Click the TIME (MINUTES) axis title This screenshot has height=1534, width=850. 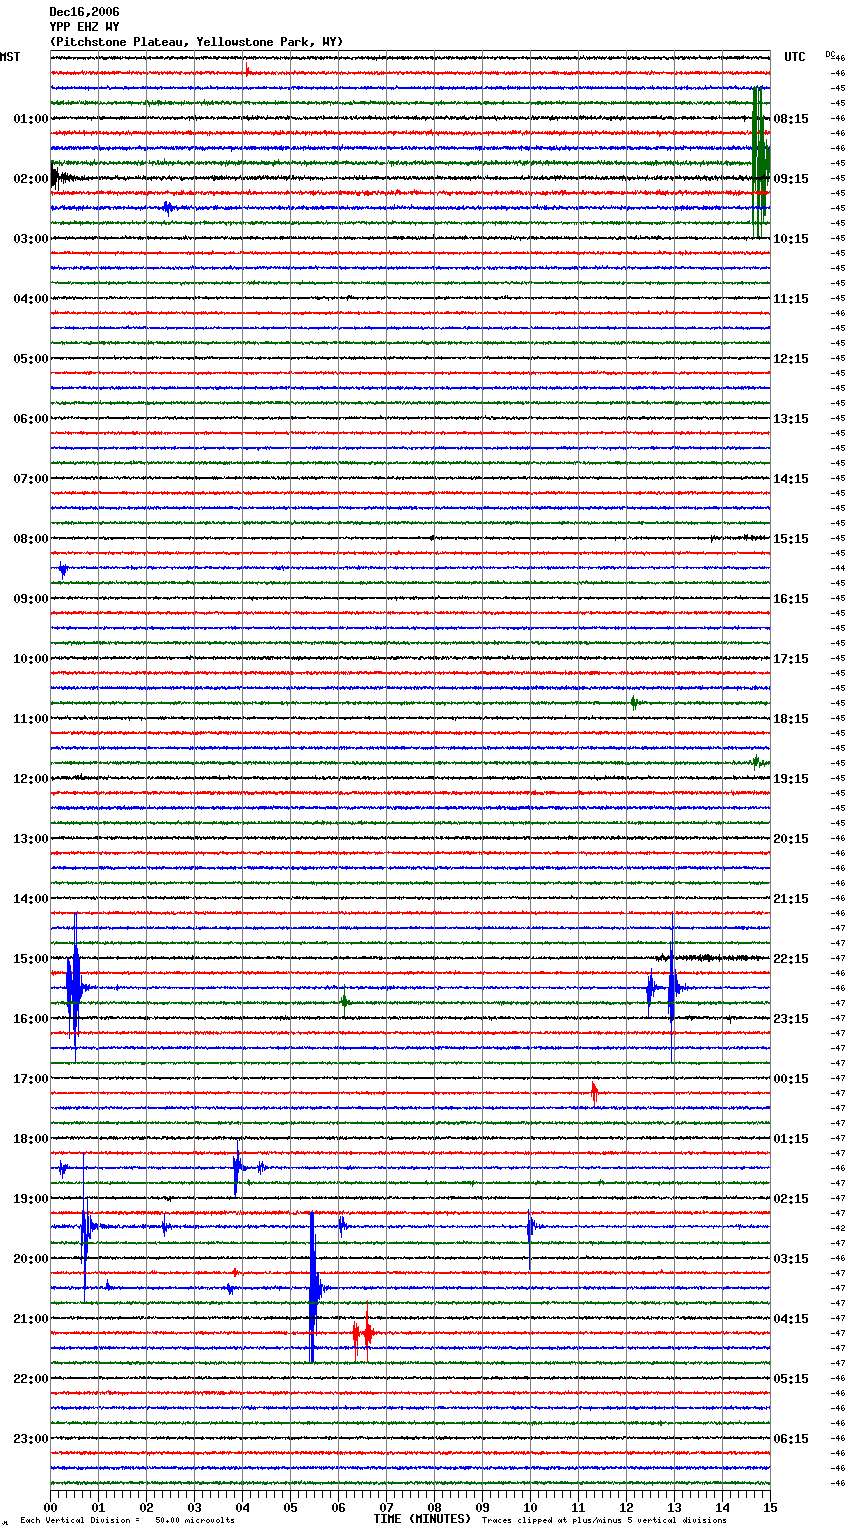422,1519
